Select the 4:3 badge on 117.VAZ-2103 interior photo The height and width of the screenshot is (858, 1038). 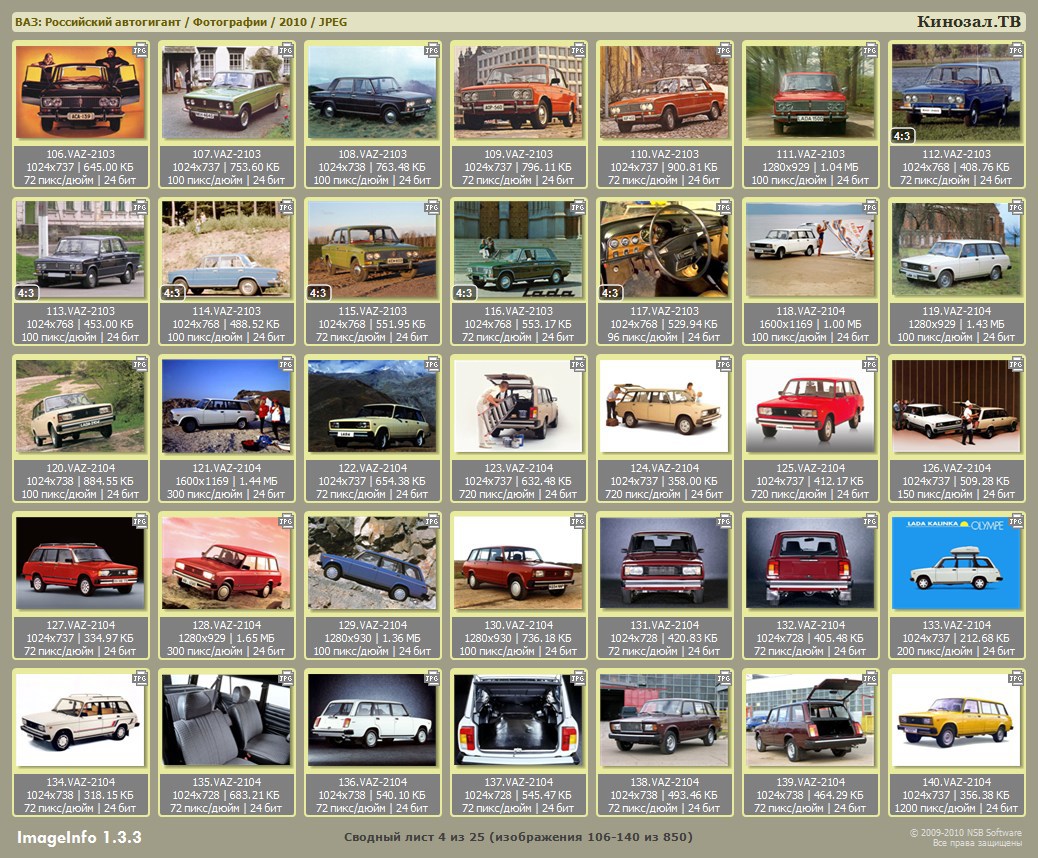tap(611, 293)
